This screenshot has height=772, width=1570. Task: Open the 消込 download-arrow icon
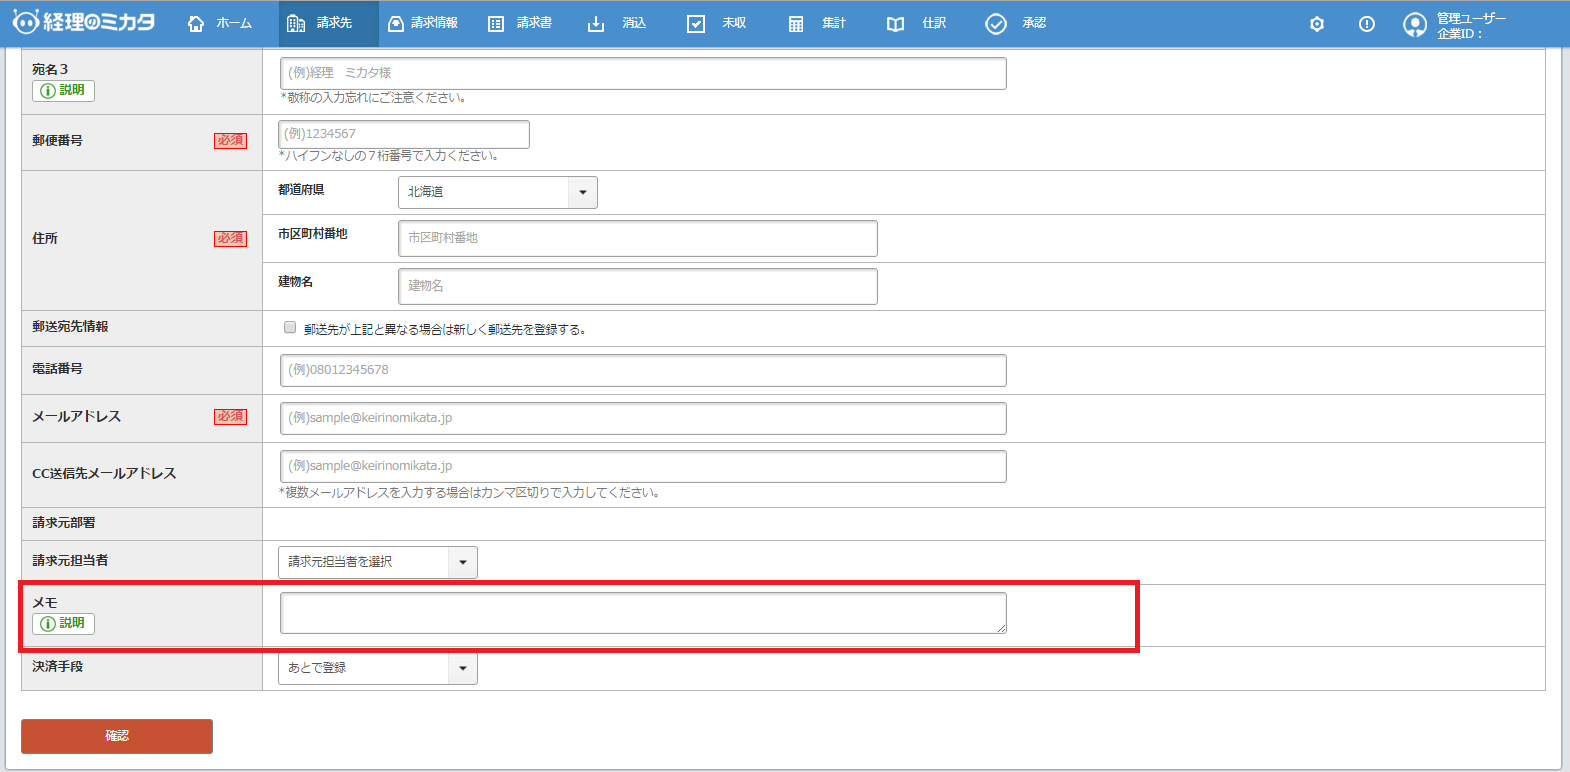pos(596,23)
